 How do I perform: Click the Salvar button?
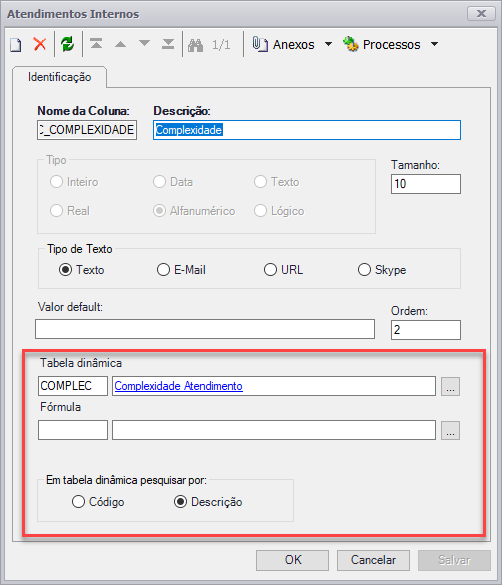point(454,560)
